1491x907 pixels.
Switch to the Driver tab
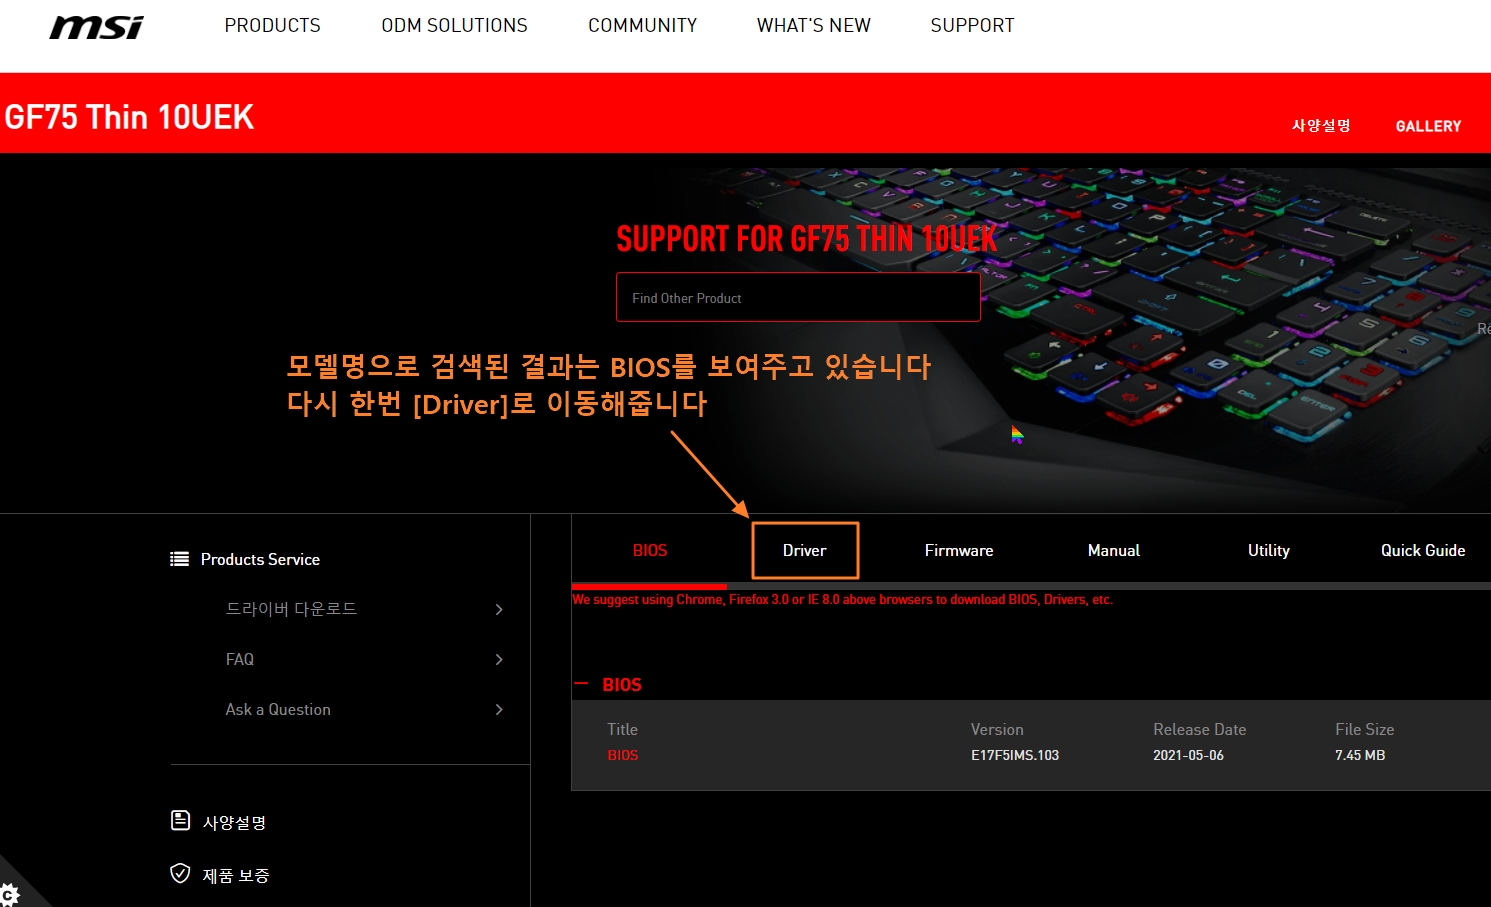tap(804, 550)
